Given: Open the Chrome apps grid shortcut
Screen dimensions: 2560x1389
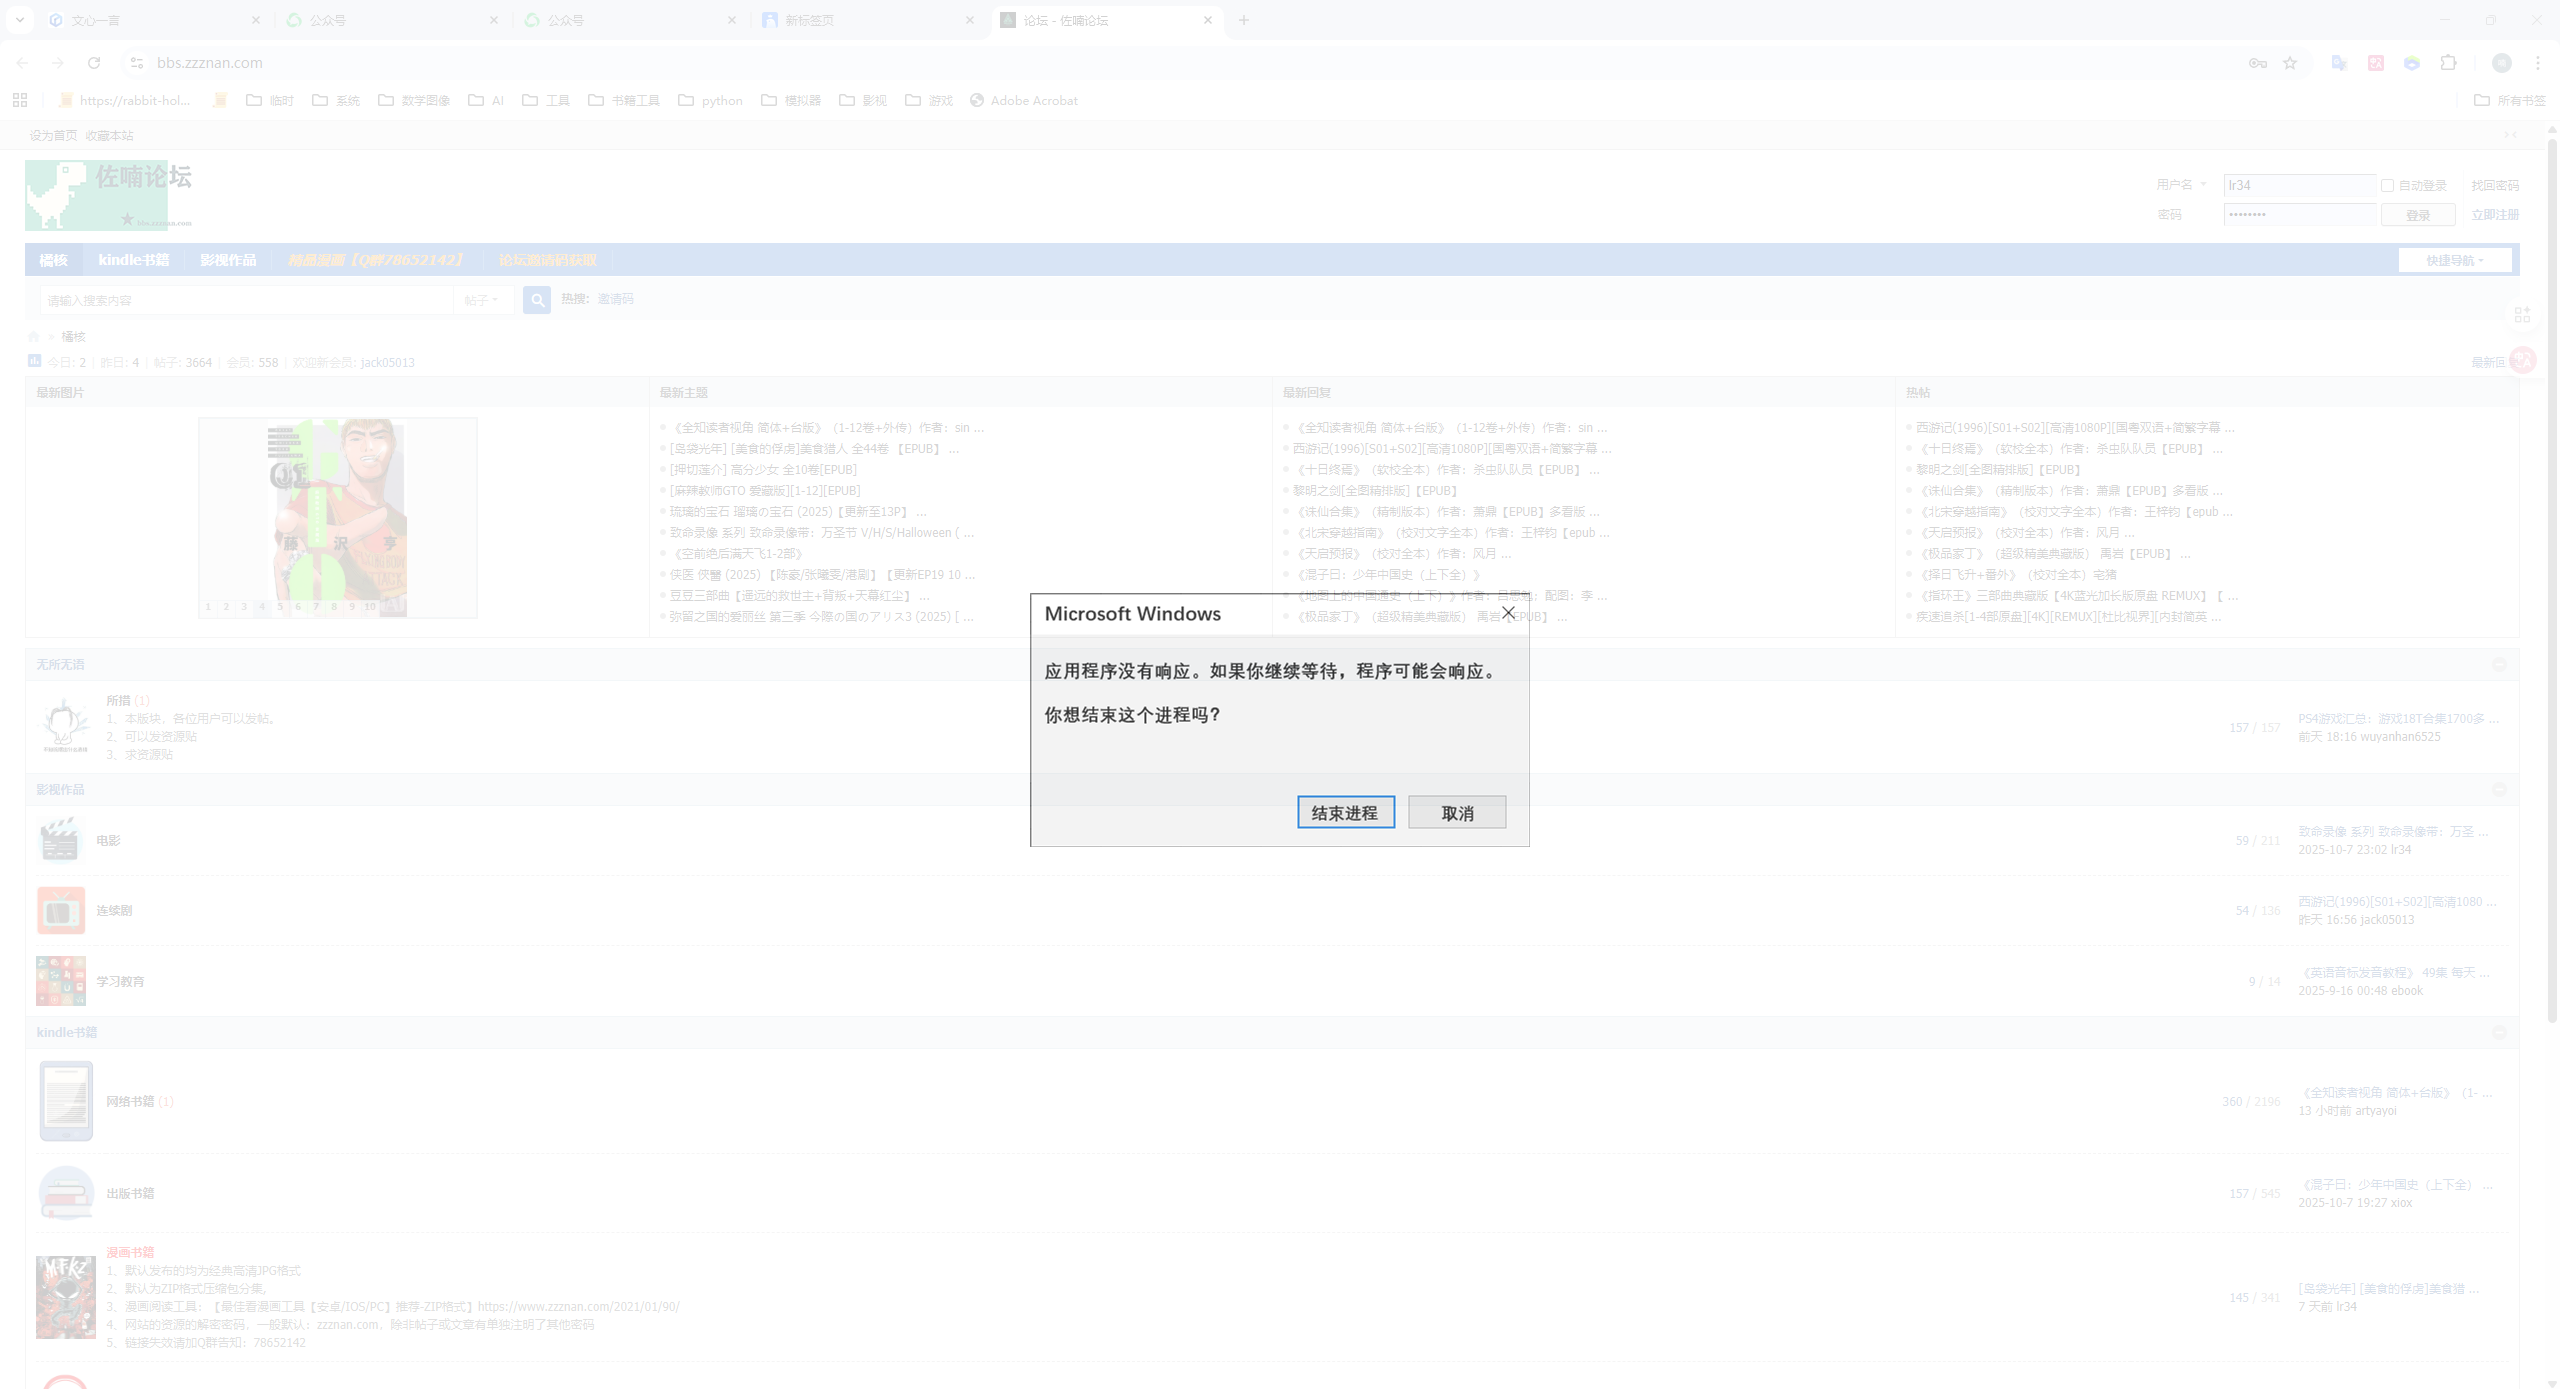Looking at the screenshot, I should pos(20,100).
